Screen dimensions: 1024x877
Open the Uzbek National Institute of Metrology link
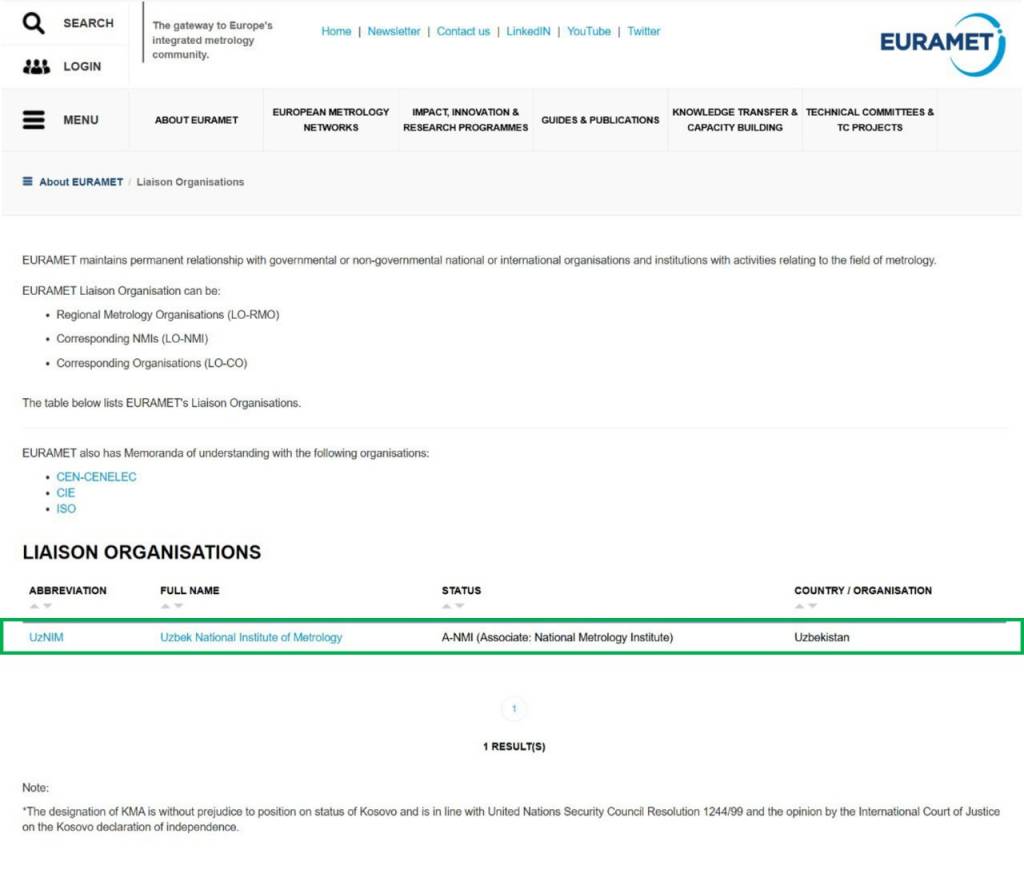click(x=251, y=637)
